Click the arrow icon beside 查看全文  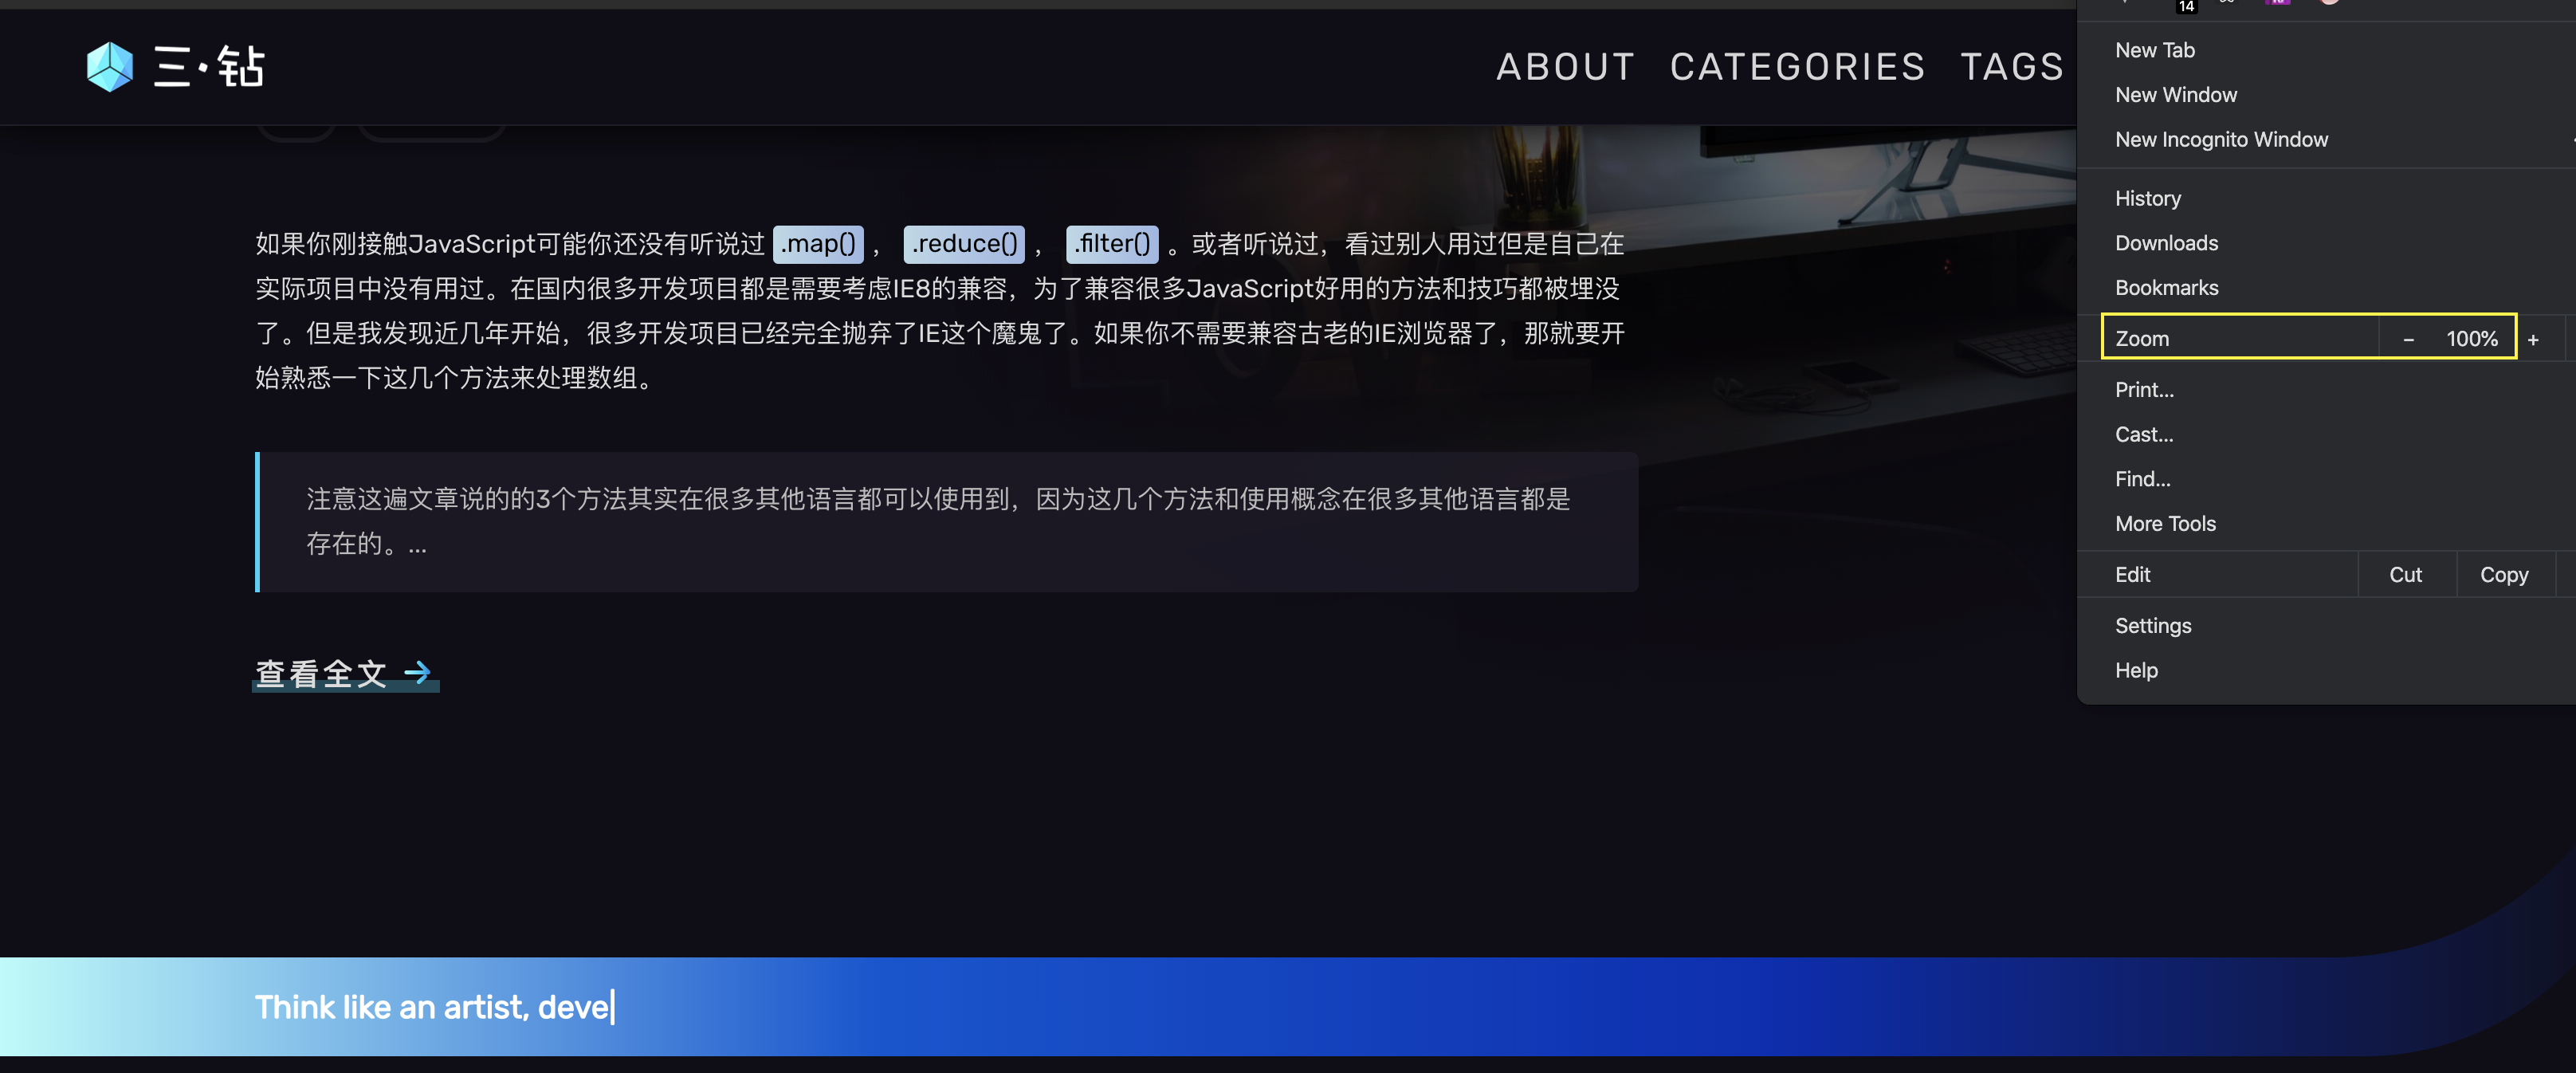tap(417, 673)
